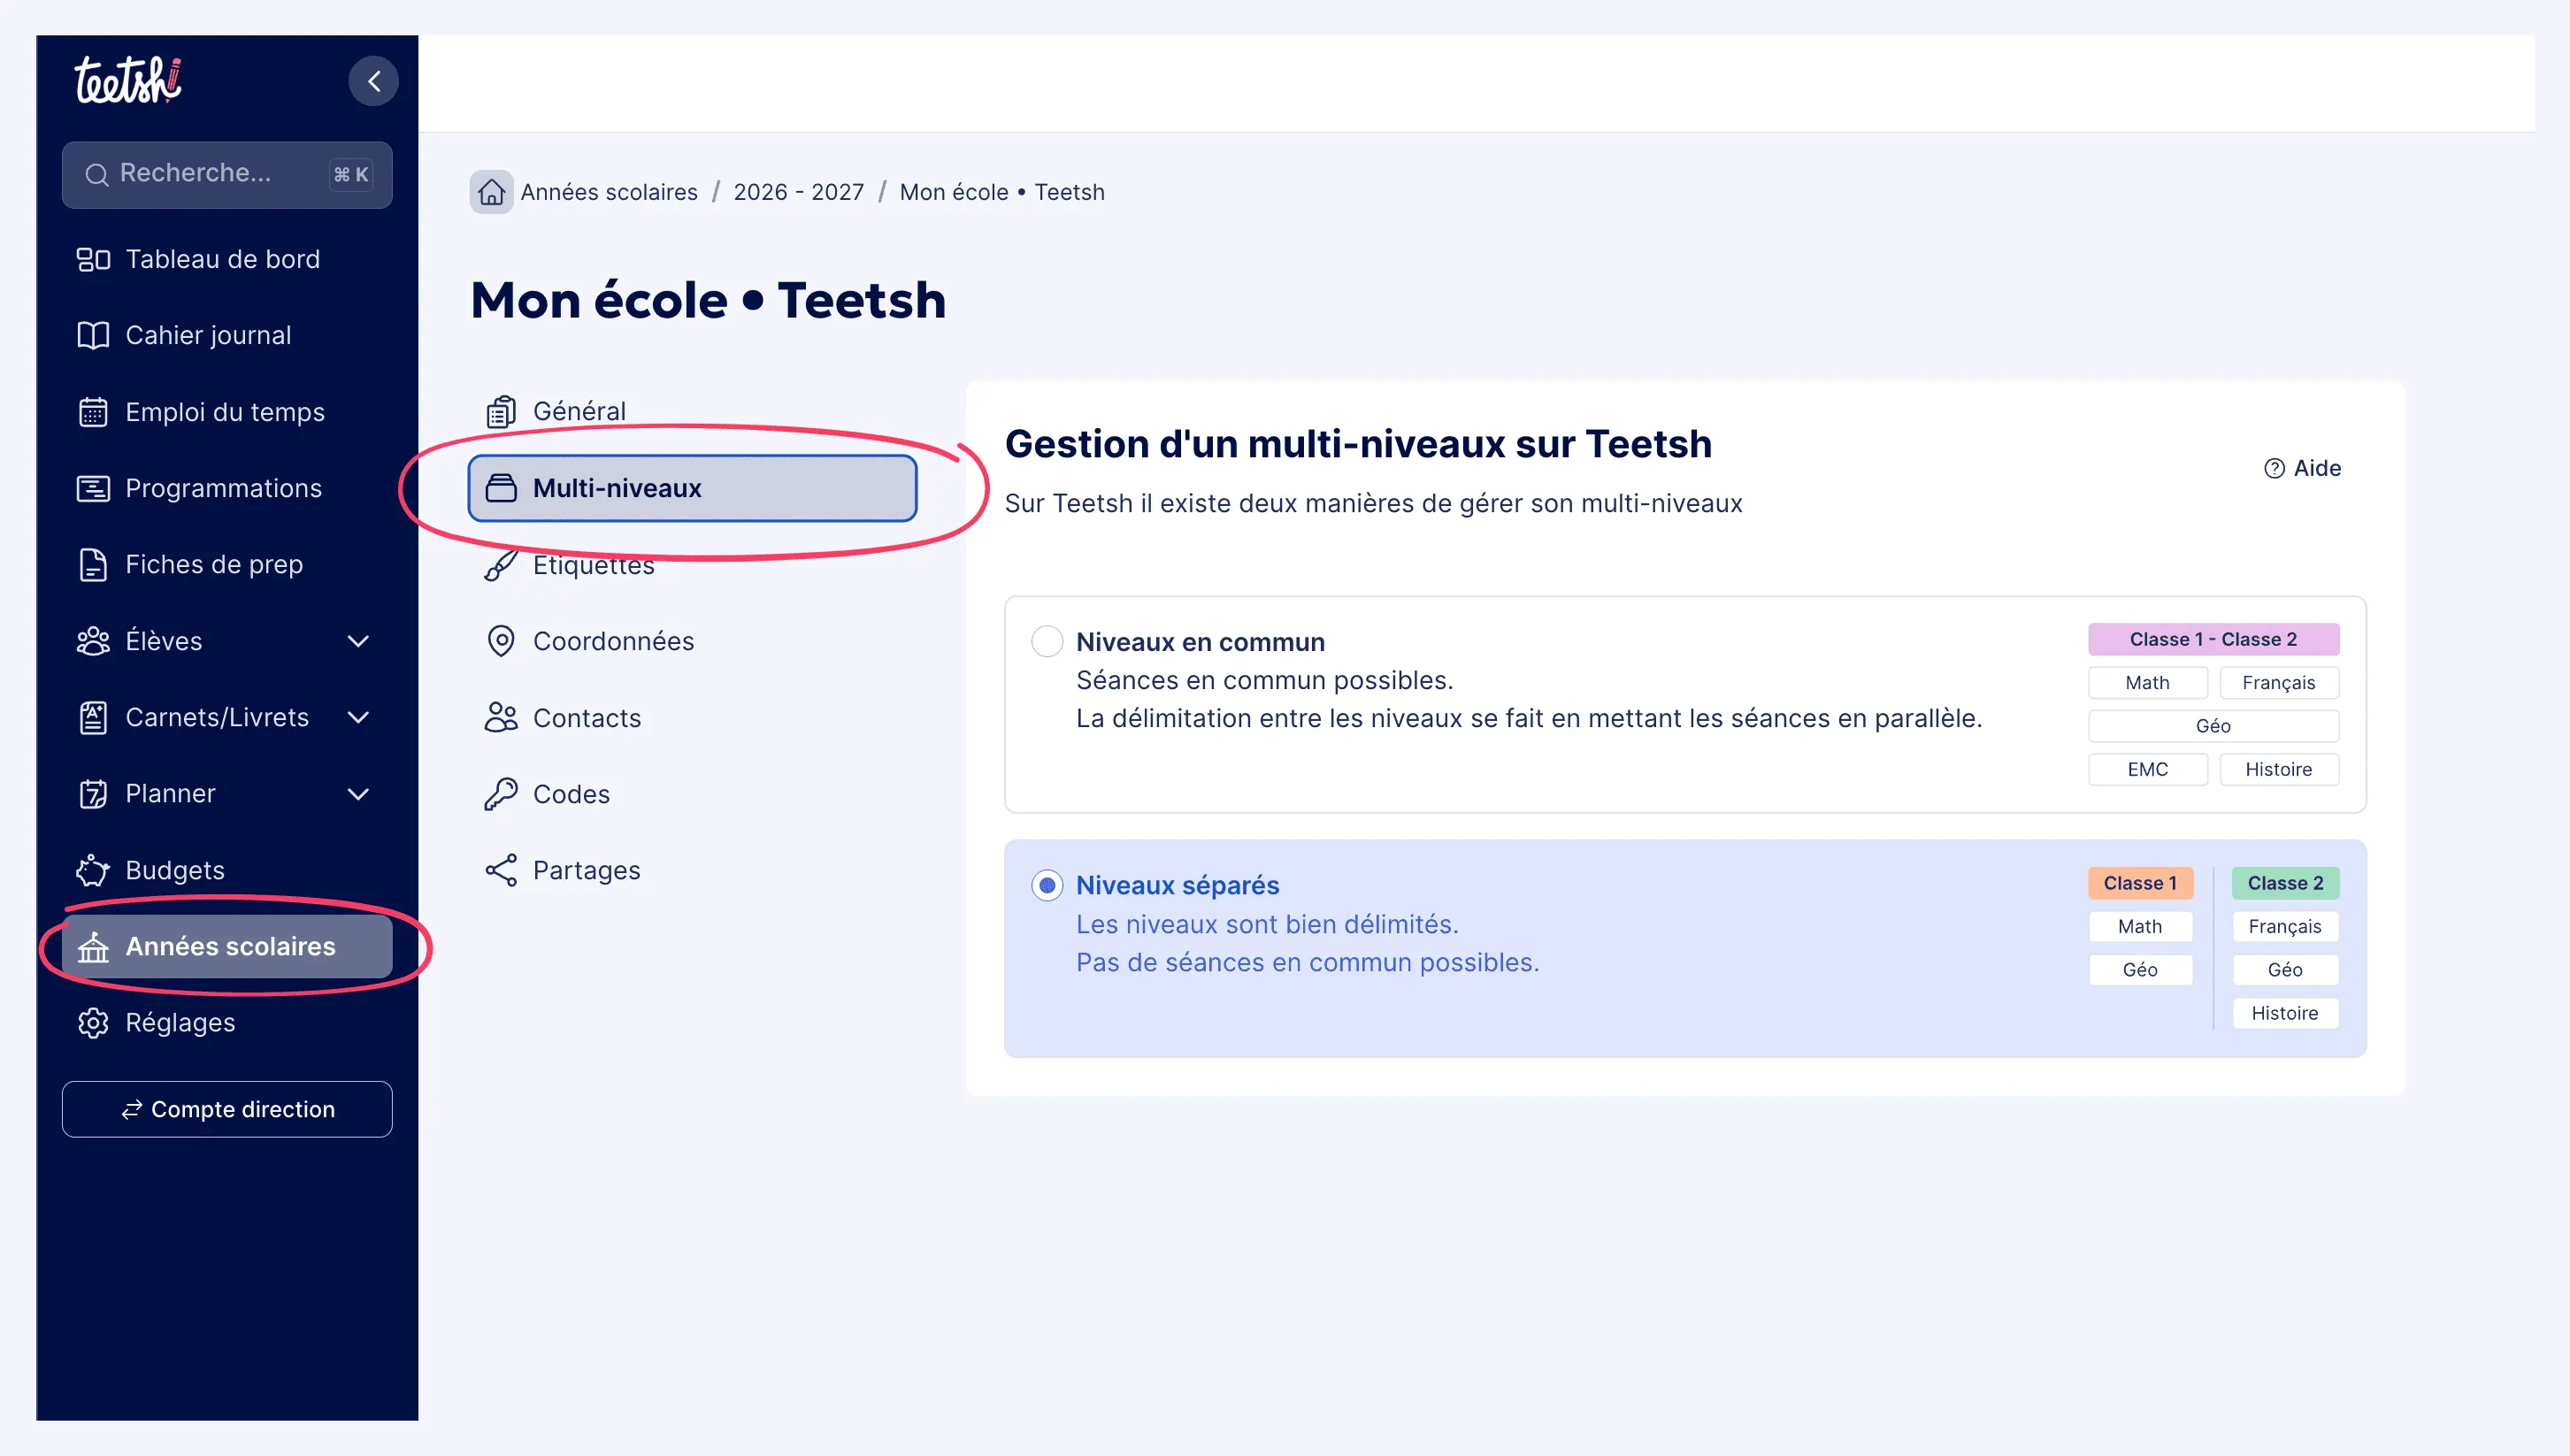This screenshot has width=2570, height=1456.
Task: Go to Emploi du temps
Action: pos(227,412)
